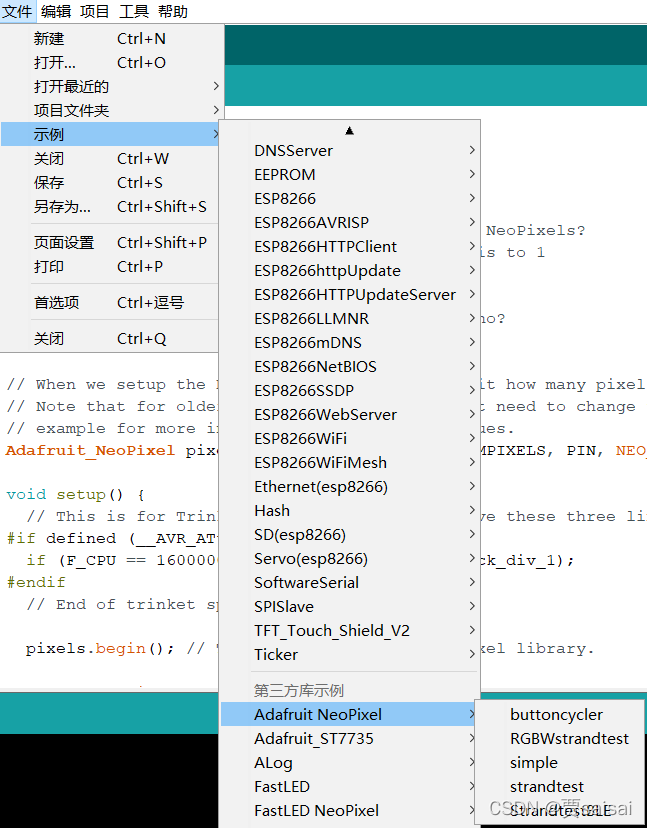Open the TFT_Touch_Shield_V2 examples submenu

click(350, 631)
